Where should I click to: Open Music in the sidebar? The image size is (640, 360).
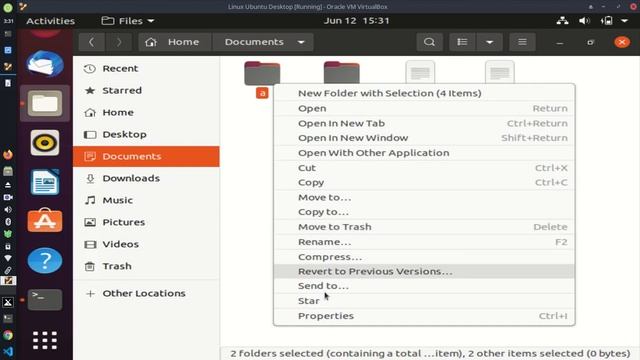146,200
